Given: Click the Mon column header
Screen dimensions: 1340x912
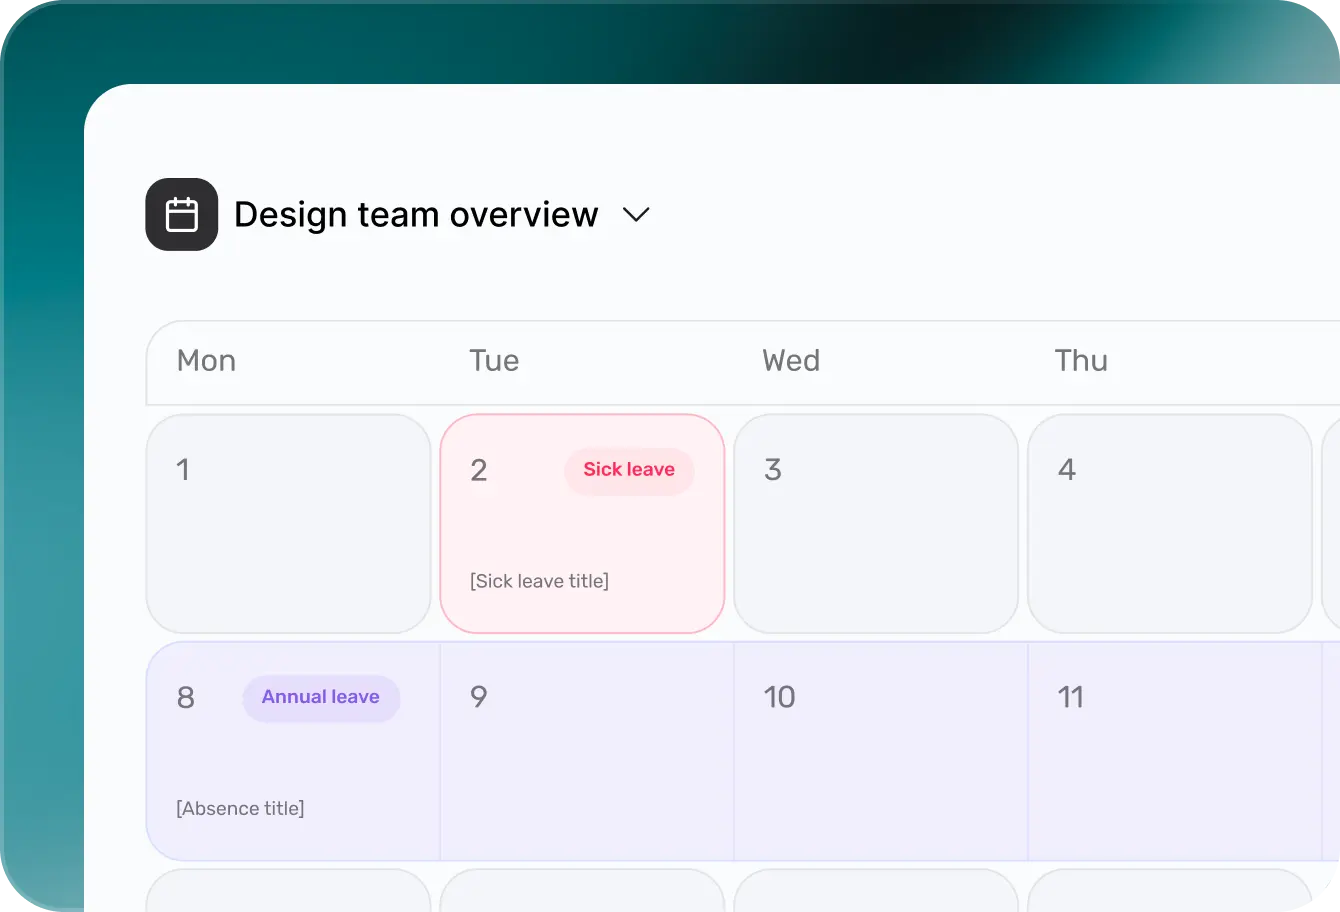Looking at the screenshot, I should [206, 361].
